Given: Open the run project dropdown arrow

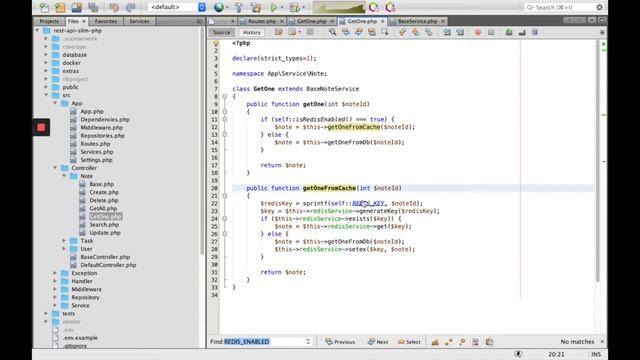Looking at the screenshot, I should coord(282,7).
